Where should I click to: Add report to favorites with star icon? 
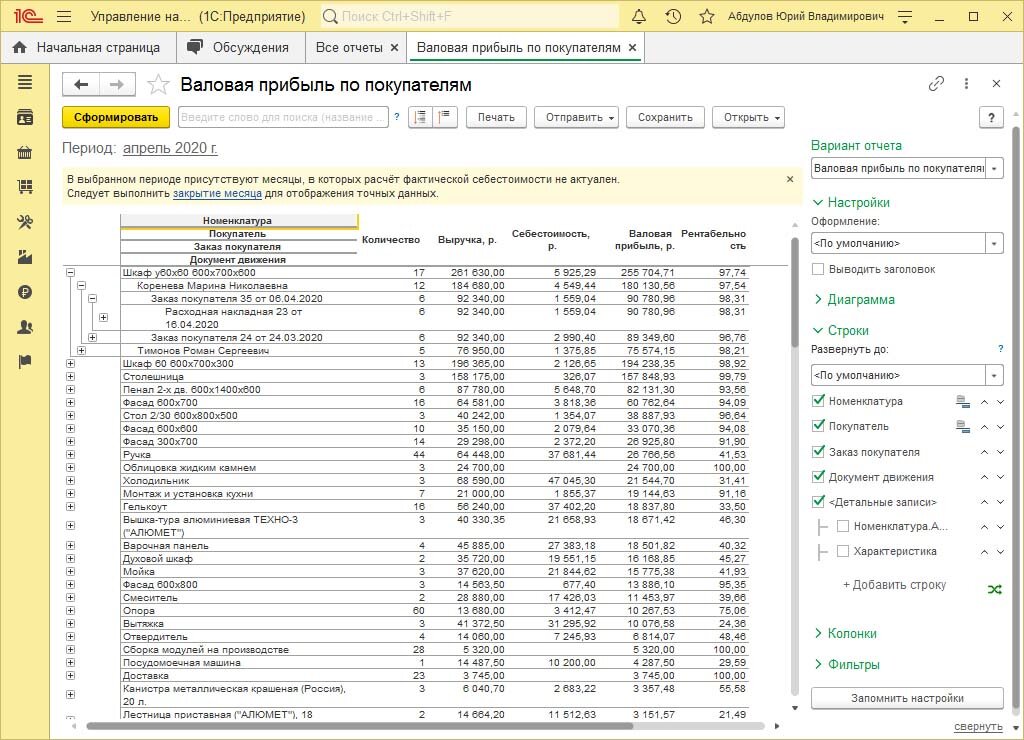click(x=158, y=85)
